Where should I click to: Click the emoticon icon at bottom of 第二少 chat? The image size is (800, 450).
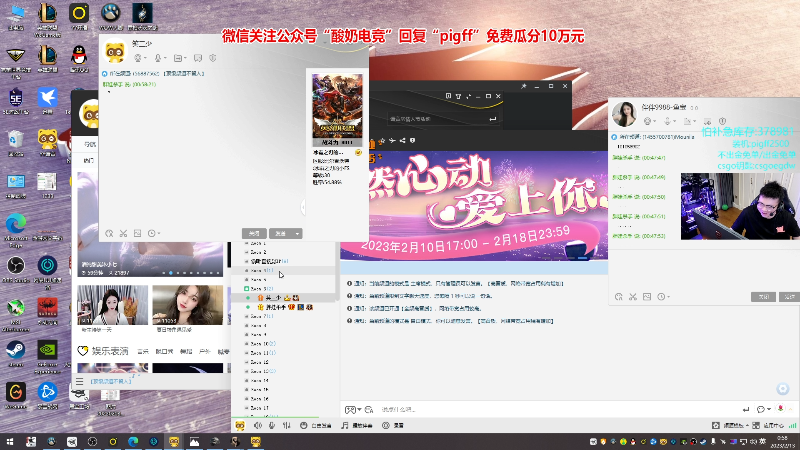coord(109,233)
